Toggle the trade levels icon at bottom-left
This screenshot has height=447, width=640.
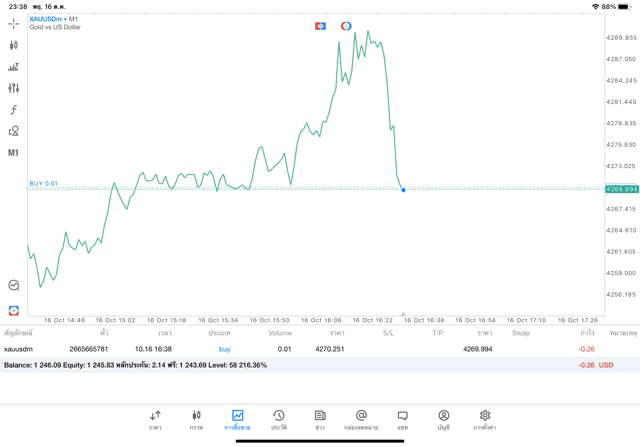[x=13, y=310]
